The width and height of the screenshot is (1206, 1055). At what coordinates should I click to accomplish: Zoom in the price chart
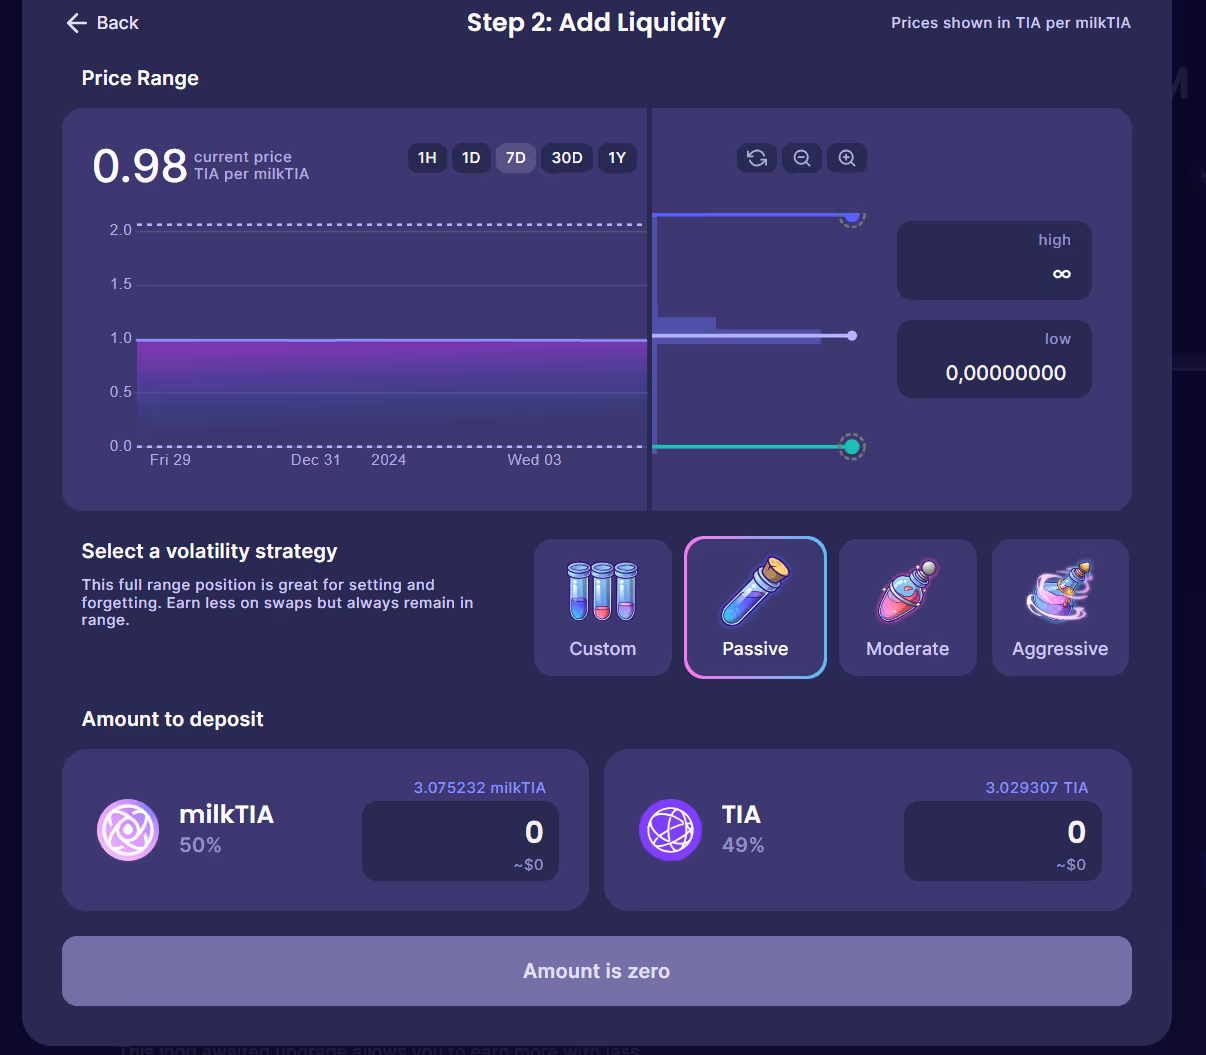click(847, 158)
